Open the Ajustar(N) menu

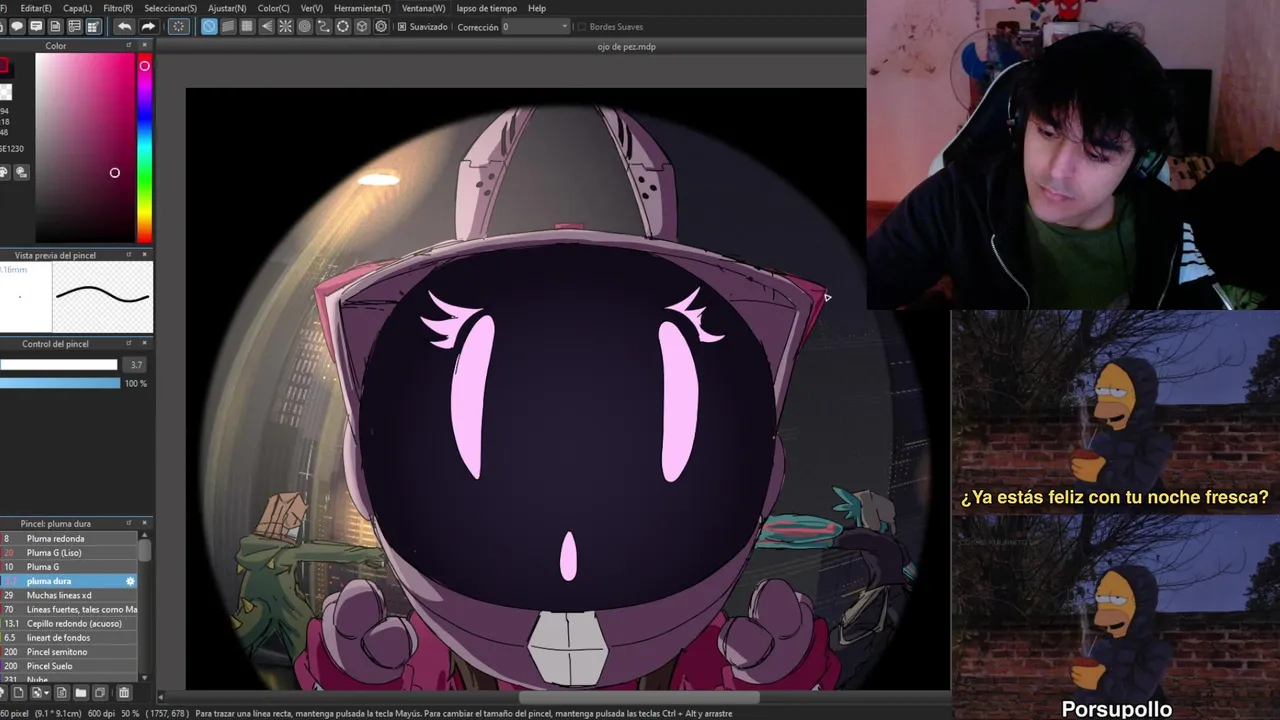point(227,8)
